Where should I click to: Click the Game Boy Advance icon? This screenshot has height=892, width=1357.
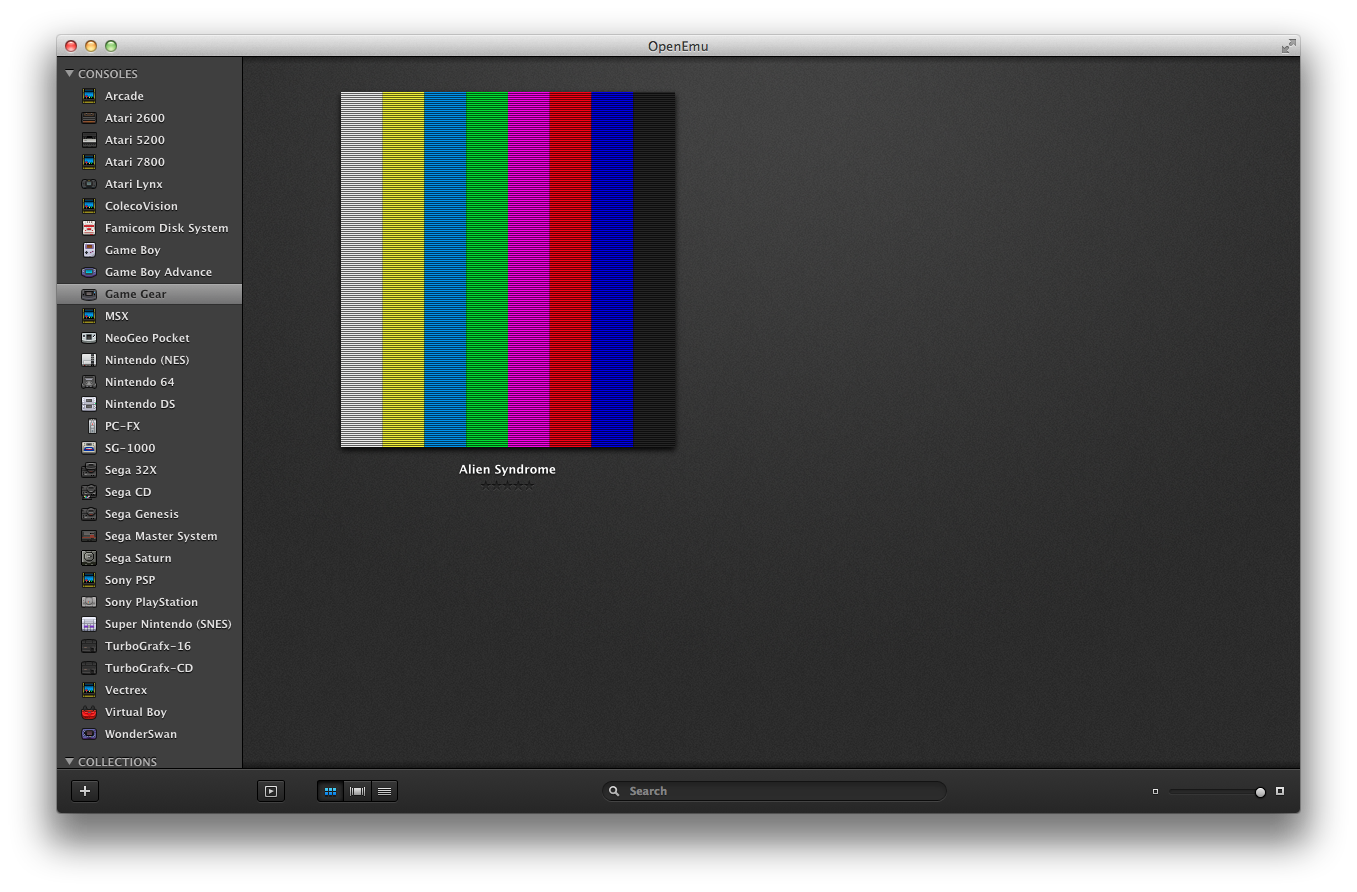coord(89,272)
